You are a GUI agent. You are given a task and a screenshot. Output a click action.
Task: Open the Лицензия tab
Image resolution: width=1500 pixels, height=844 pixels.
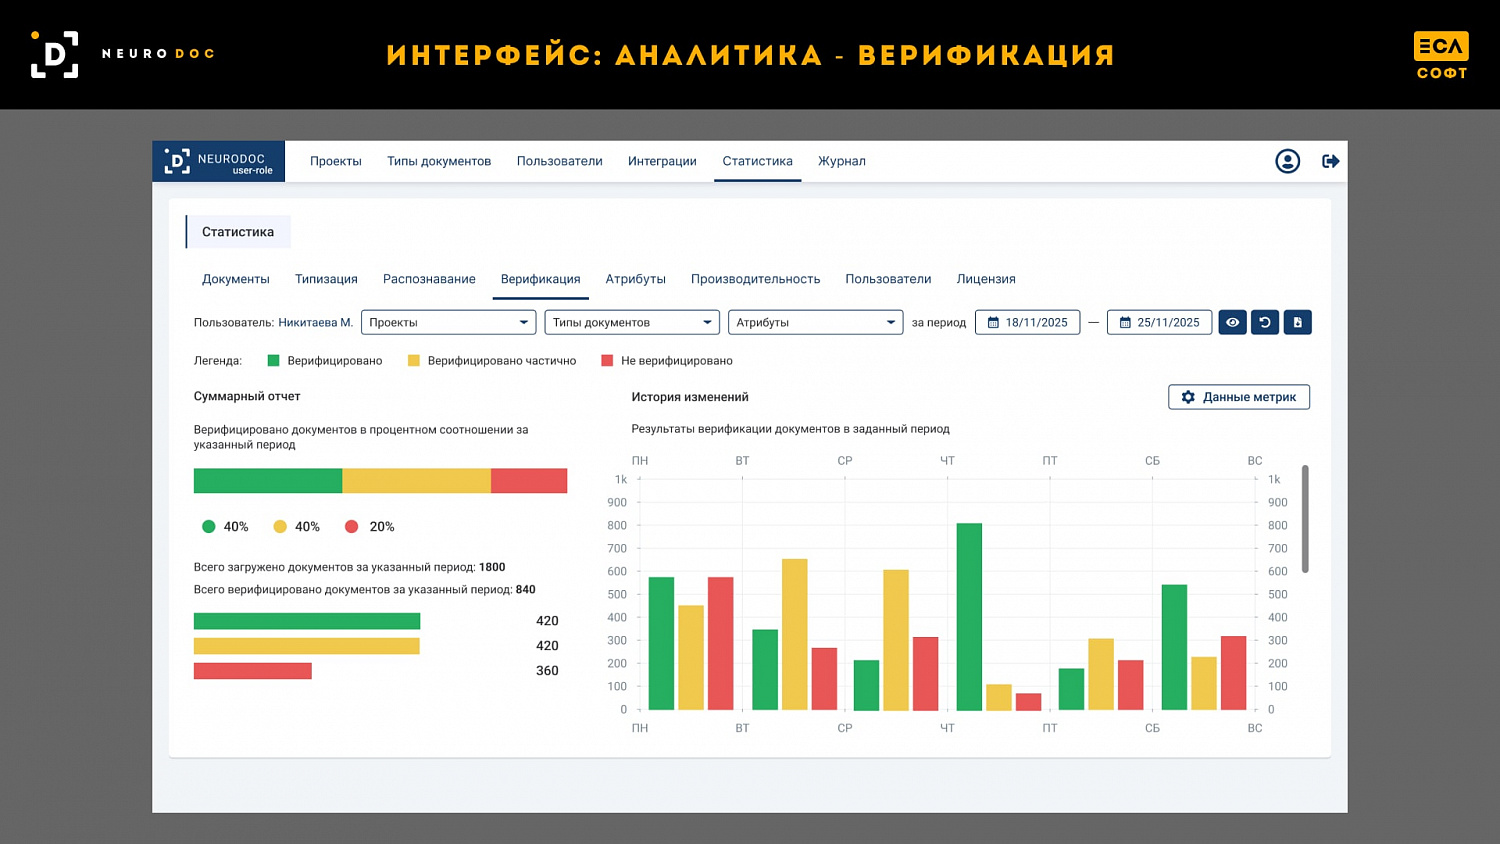(986, 279)
